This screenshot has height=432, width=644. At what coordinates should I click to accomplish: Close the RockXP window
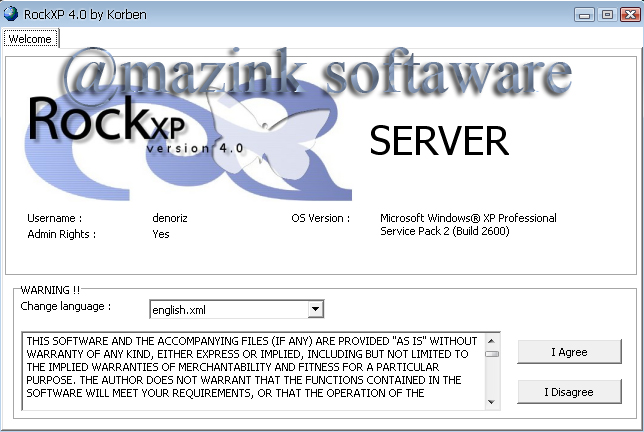[x=630, y=15]
